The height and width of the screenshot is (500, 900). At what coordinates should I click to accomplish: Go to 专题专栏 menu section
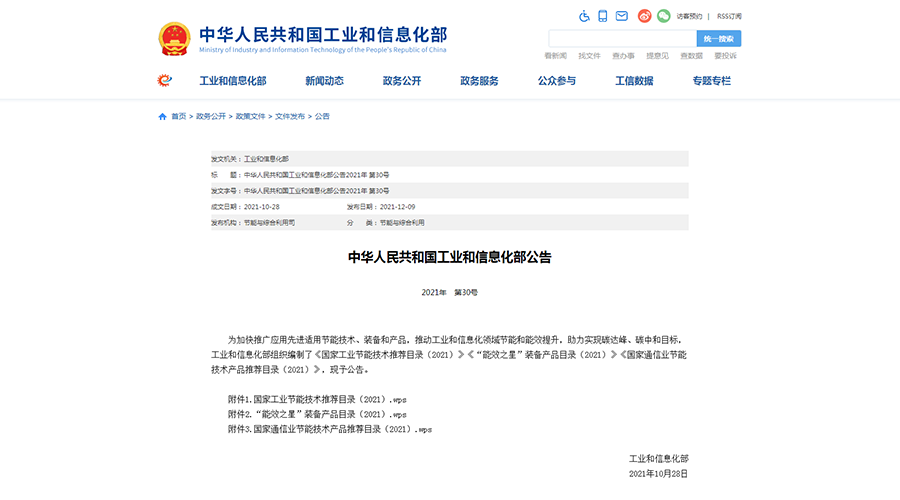[711, 81]
